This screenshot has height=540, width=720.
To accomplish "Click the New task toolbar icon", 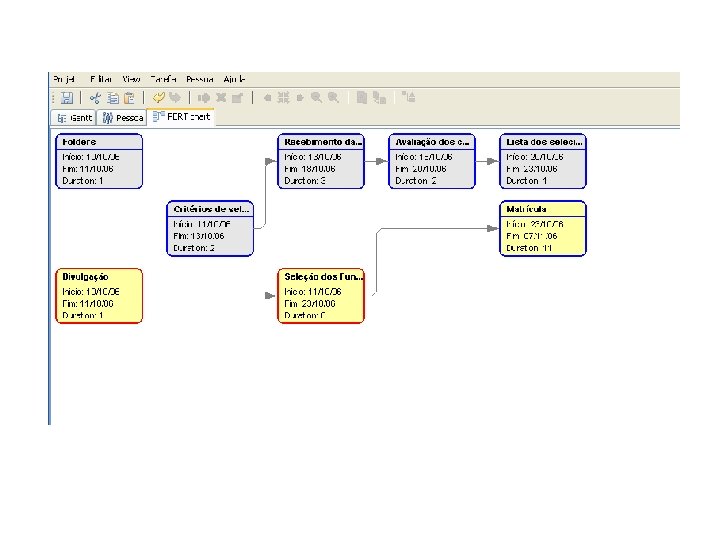I will [x=203, y=97].
